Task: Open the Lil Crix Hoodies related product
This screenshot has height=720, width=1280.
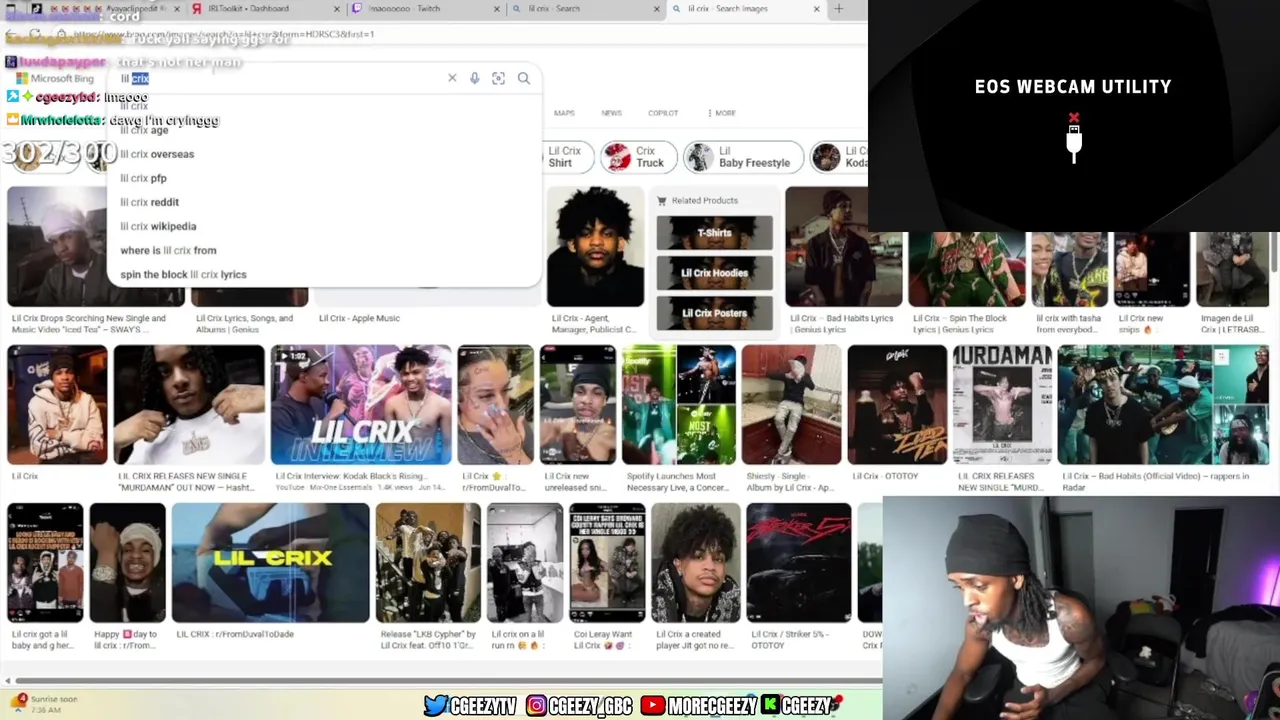Action: [x=714, y=273]
